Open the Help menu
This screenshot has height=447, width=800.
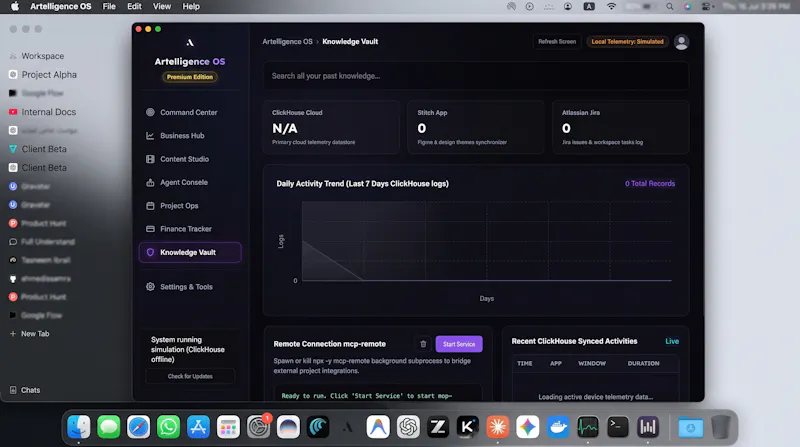pos(191,7)
